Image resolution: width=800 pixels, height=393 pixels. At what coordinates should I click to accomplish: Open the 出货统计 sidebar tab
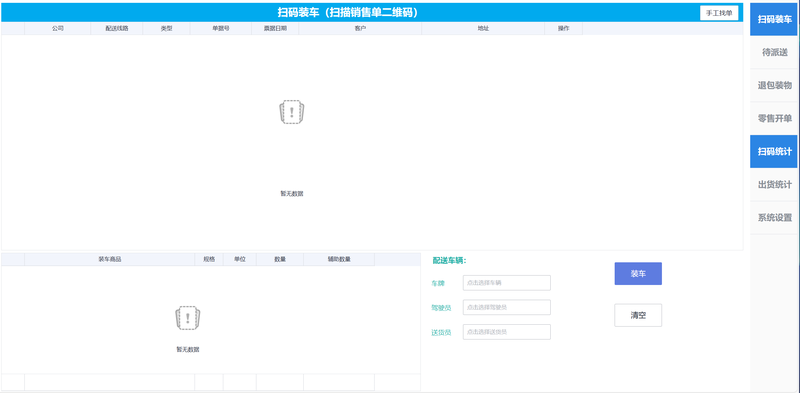pos(773,185)
